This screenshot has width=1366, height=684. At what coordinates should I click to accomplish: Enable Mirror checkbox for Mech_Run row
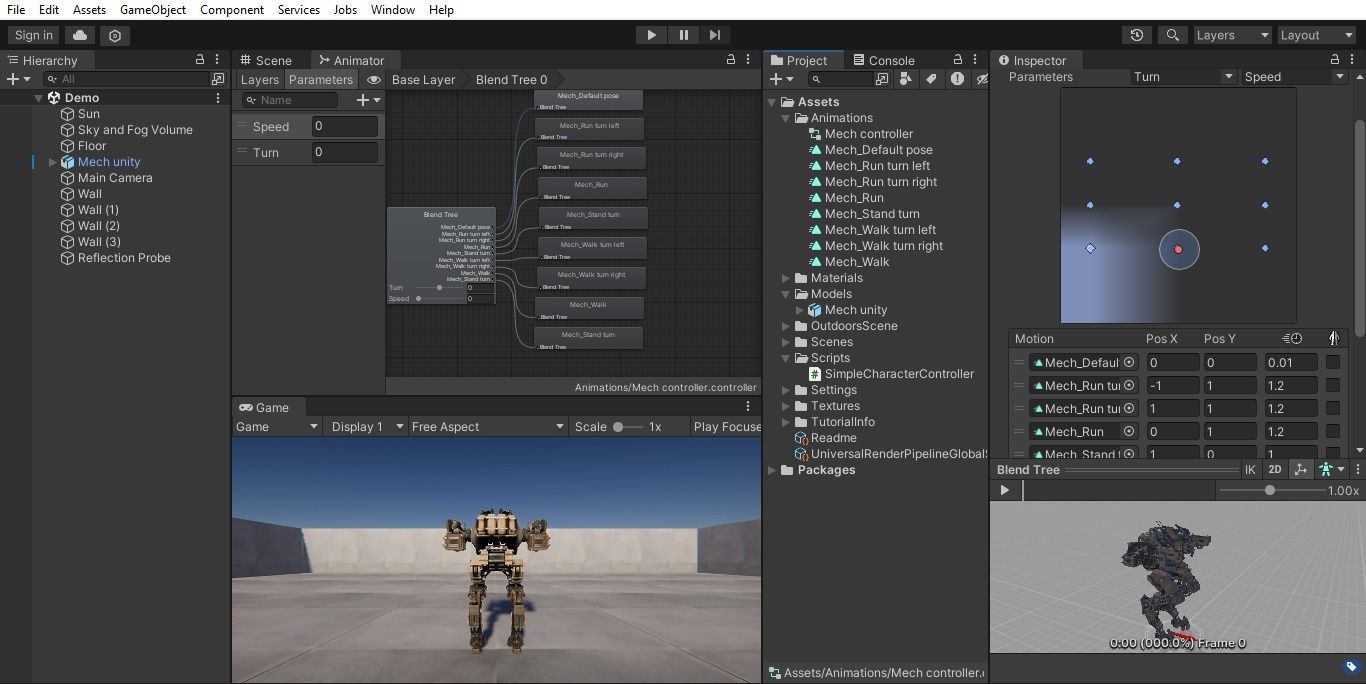click(x=1333, y=431)
